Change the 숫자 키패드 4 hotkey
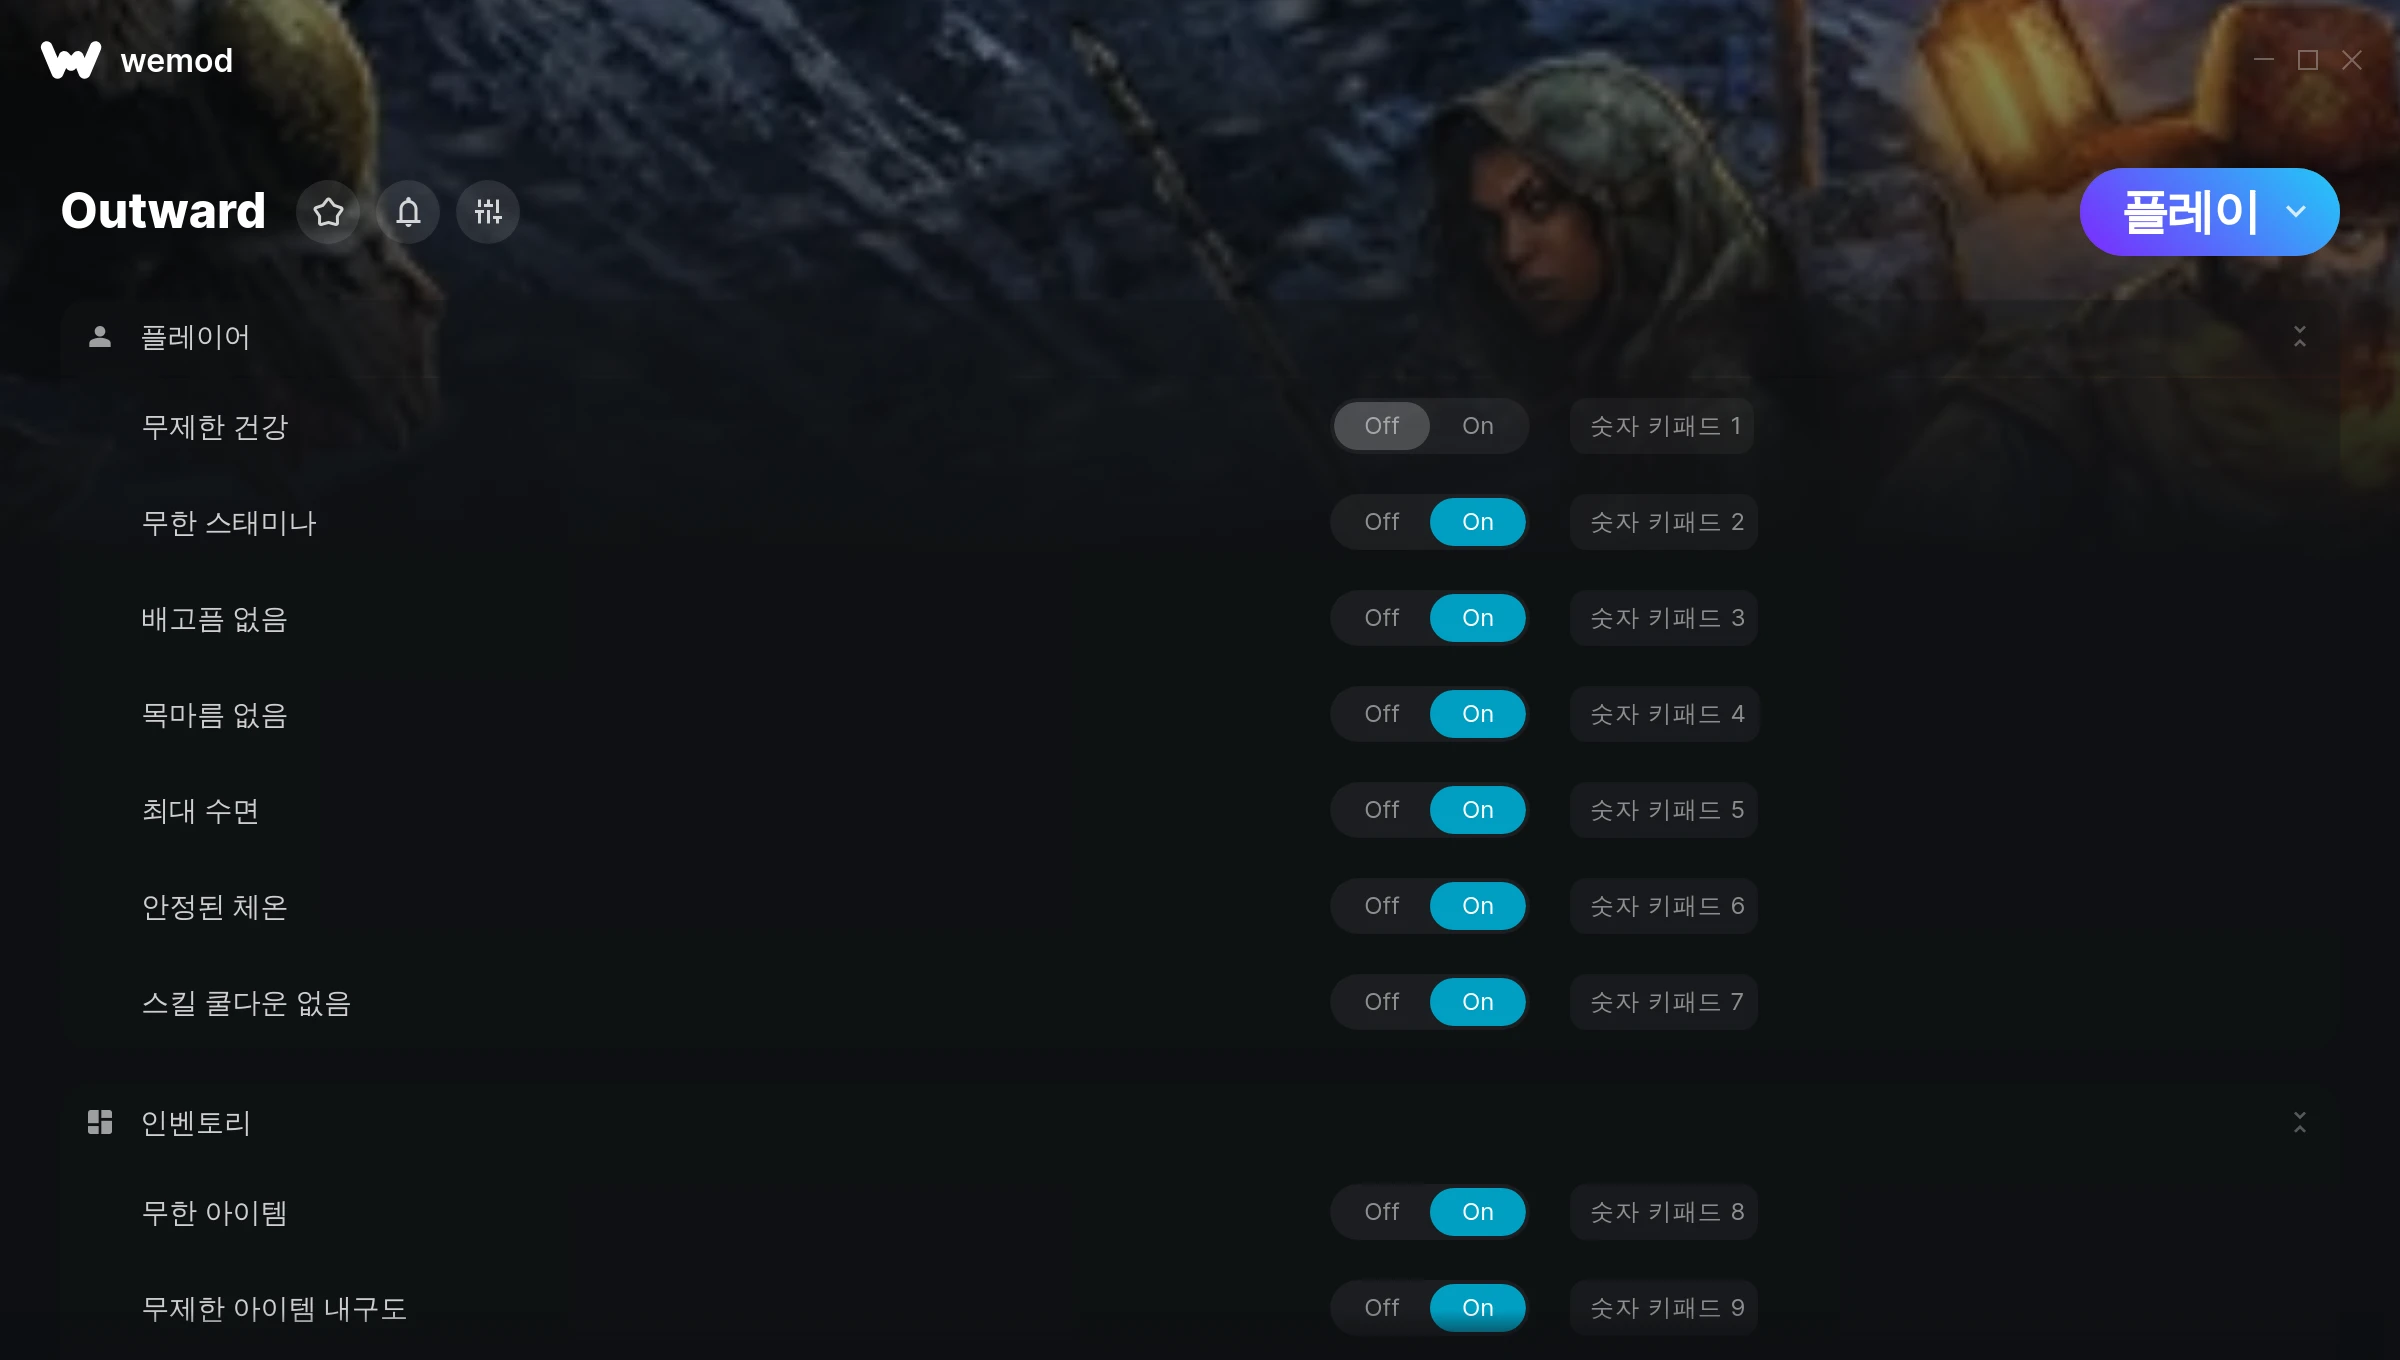Image resolution: width=2400 pixels, height=1360 pixels. [1666, 714]
